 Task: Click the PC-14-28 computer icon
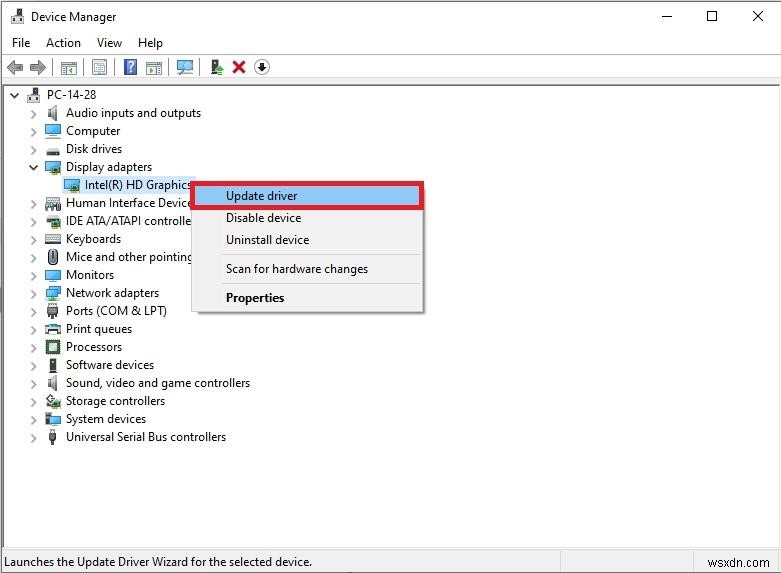(x=33, y=95)
